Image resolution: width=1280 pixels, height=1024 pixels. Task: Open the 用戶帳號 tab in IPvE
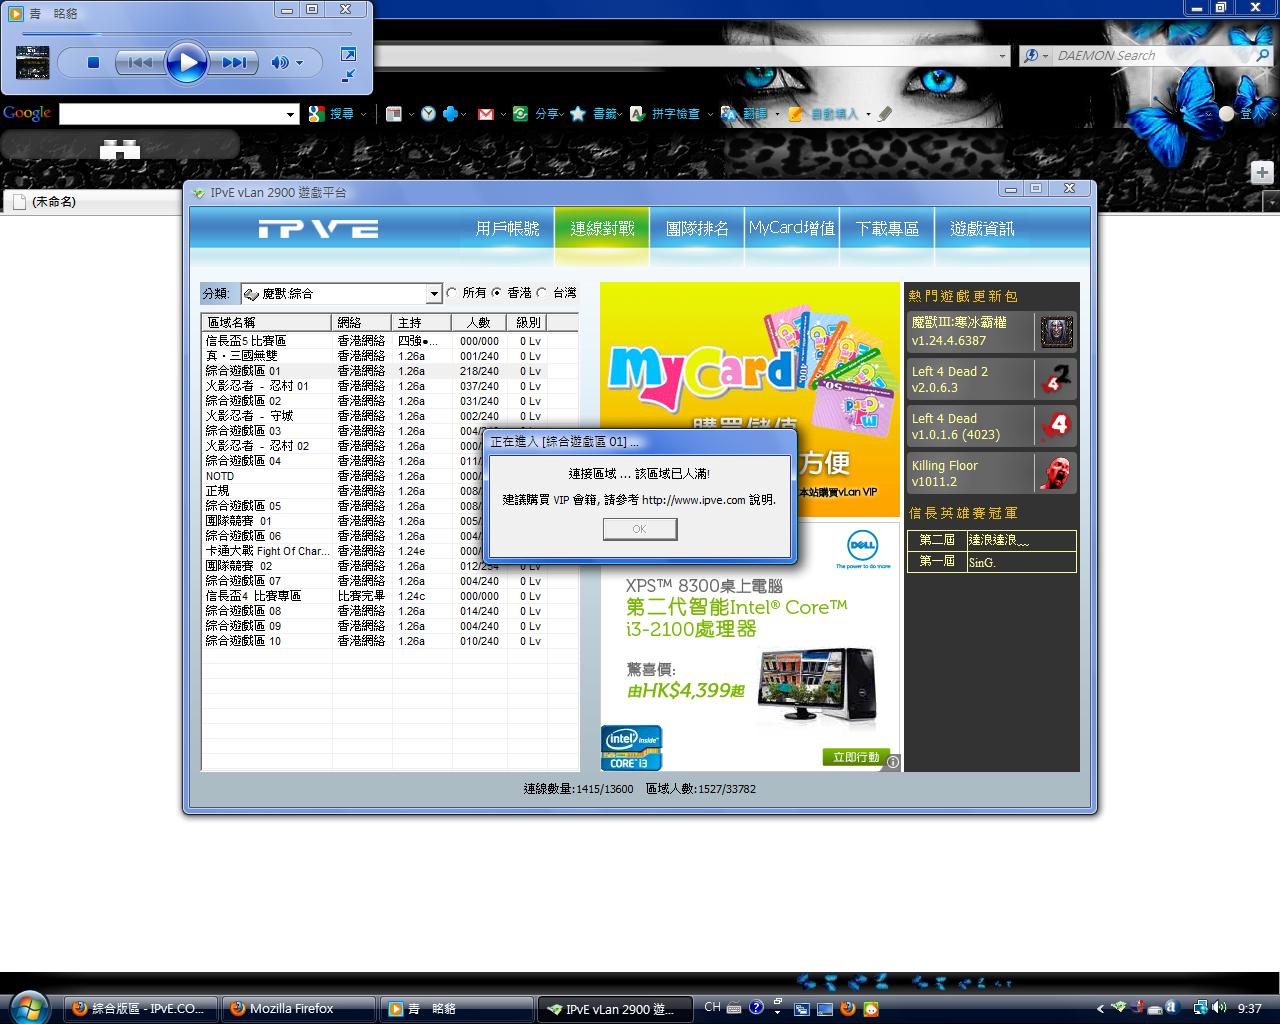pos(507,229)
